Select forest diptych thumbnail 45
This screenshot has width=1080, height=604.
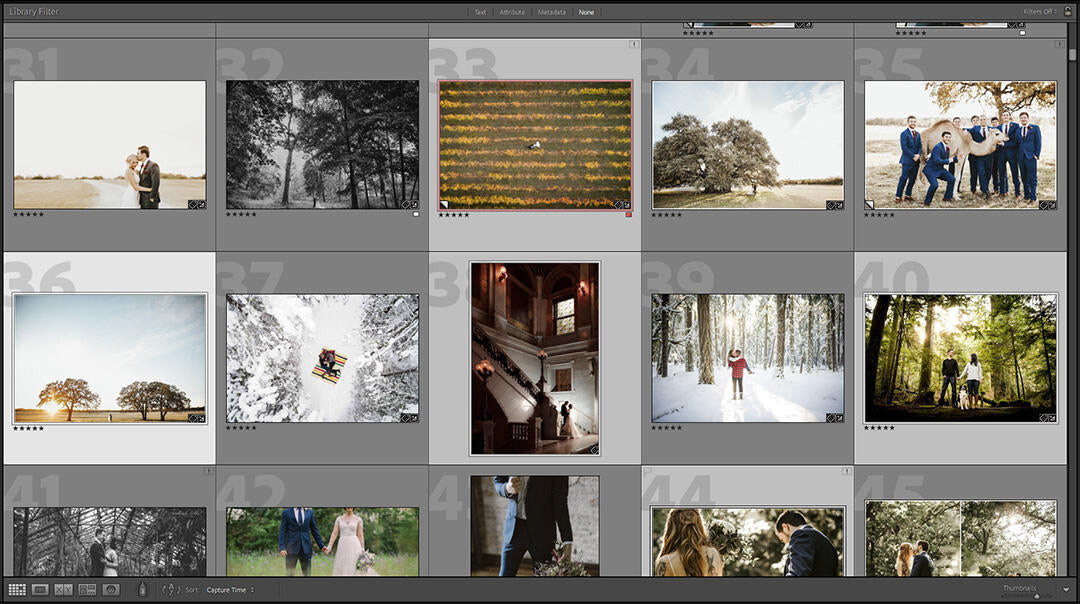(x=960, y=539)
